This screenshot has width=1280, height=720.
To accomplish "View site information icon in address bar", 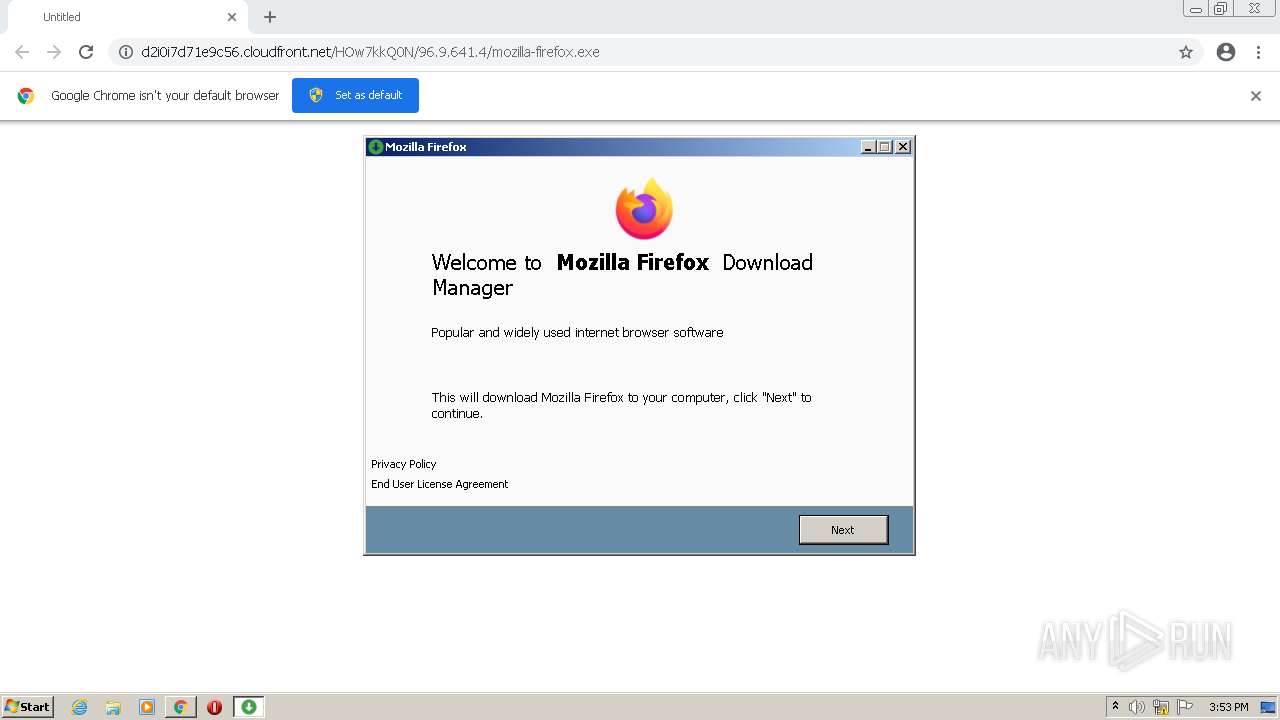I will (x=126, y=52).
